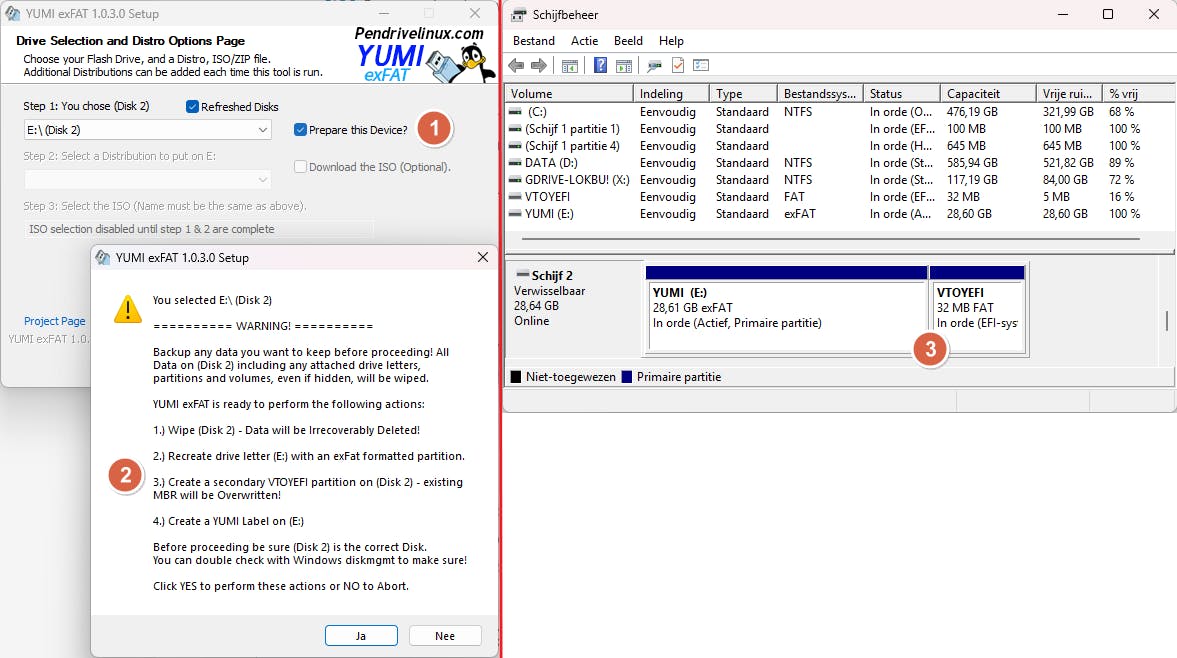
Task: Open the Help menu in Schijfbeheer
Action: coord(671,41)
